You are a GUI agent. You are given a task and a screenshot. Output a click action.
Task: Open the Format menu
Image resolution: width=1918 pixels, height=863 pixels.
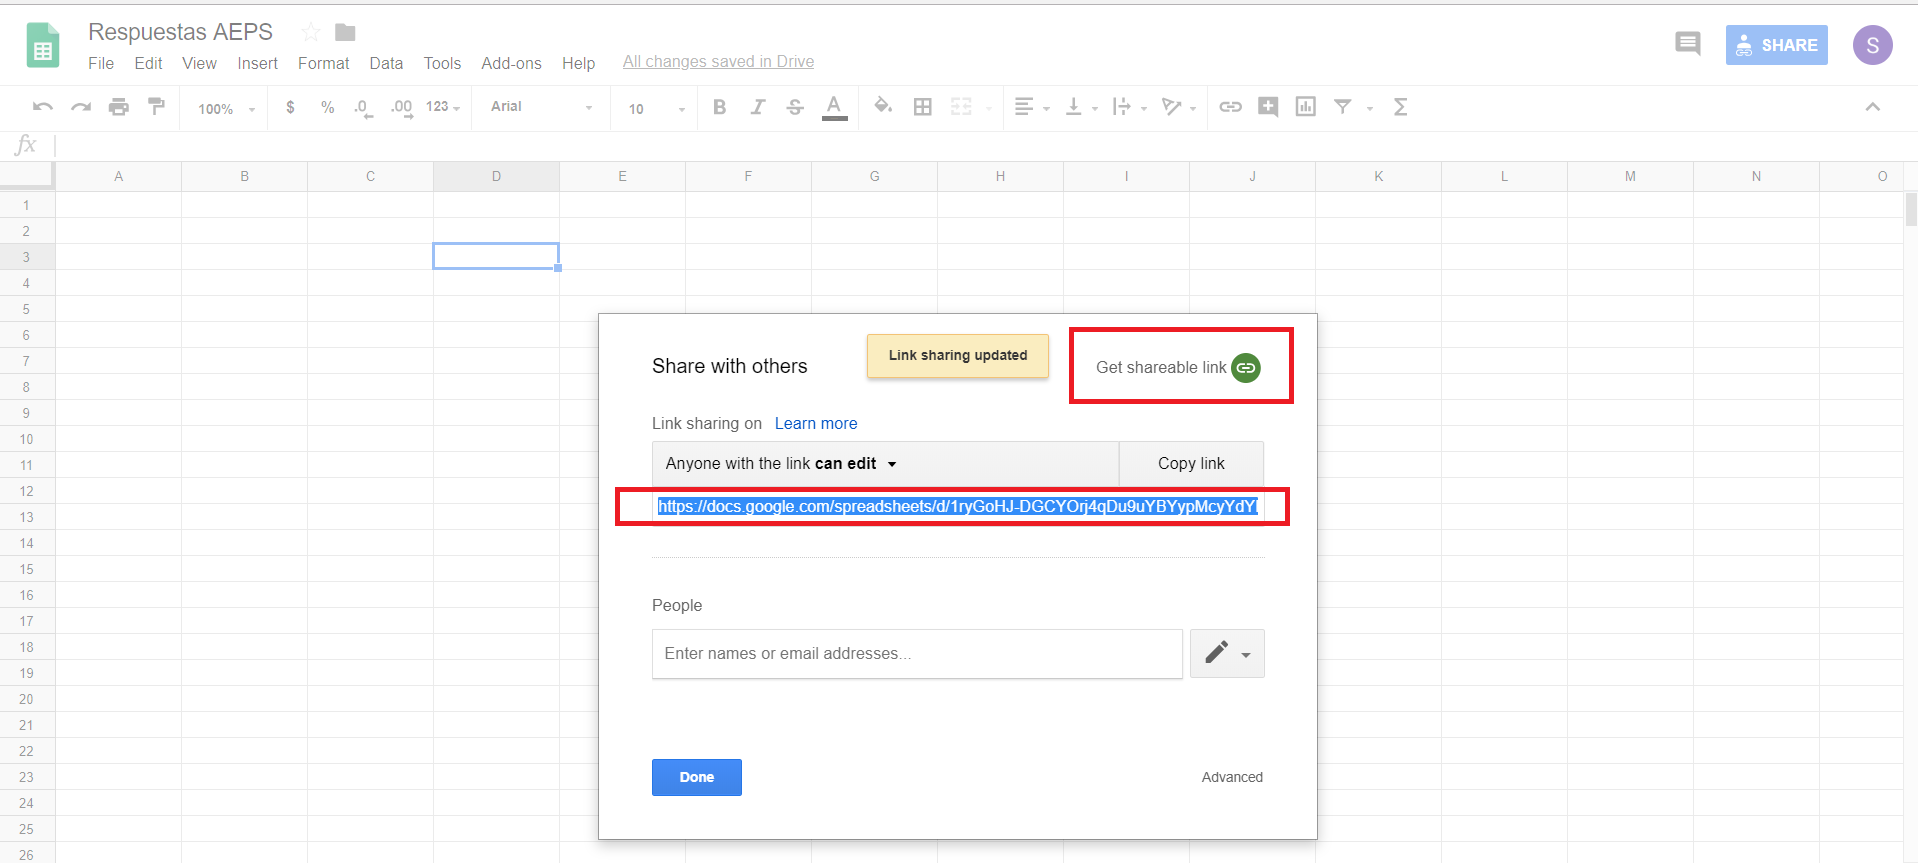pos(323,63)
